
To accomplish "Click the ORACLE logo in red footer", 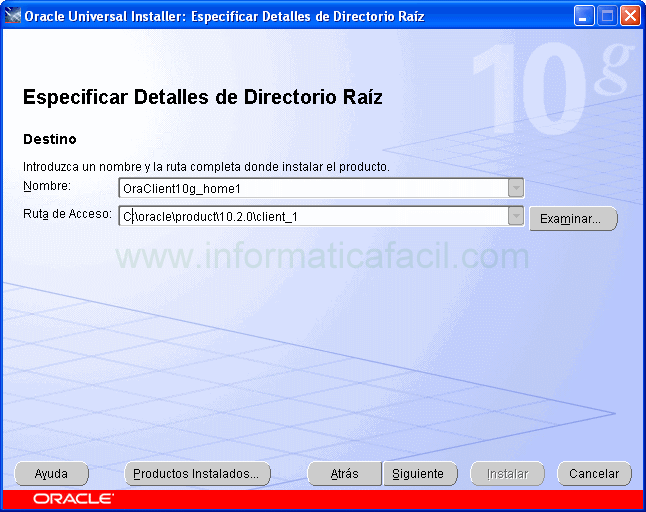I will [73, 499].
